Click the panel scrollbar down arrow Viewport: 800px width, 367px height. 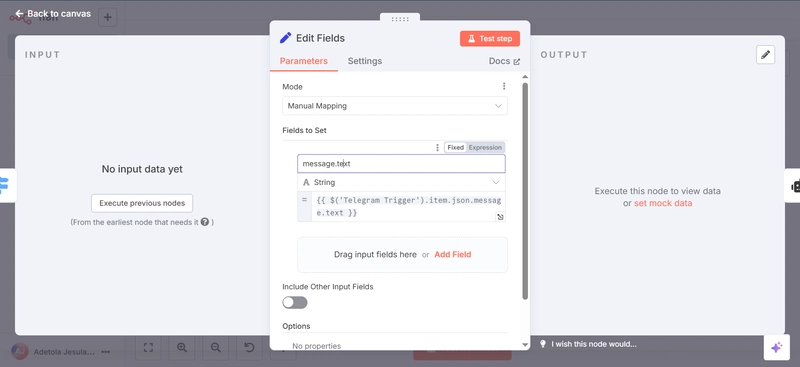[526, 345]
